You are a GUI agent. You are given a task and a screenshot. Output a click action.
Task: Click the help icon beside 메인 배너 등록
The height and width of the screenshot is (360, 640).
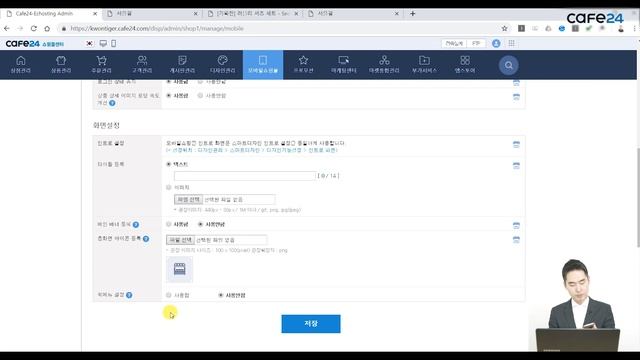click(136, 224)
